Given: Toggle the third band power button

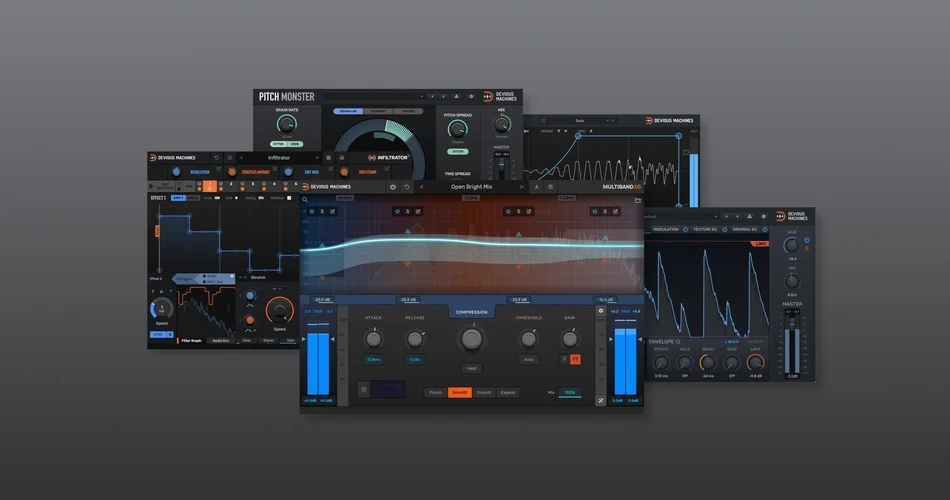Looking at the screenshot, I should (508, 212).
